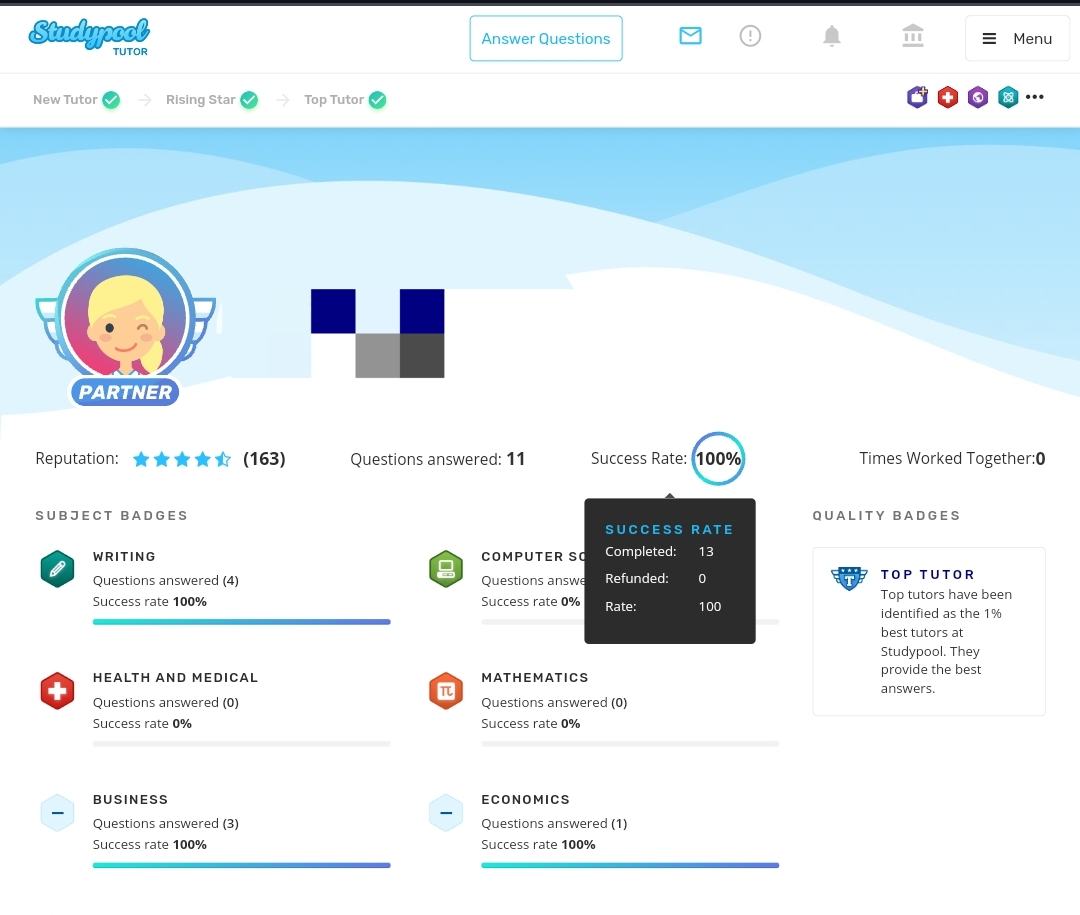
Task: Click Writing's Questions answered (4) text
Action: [166, 581]
